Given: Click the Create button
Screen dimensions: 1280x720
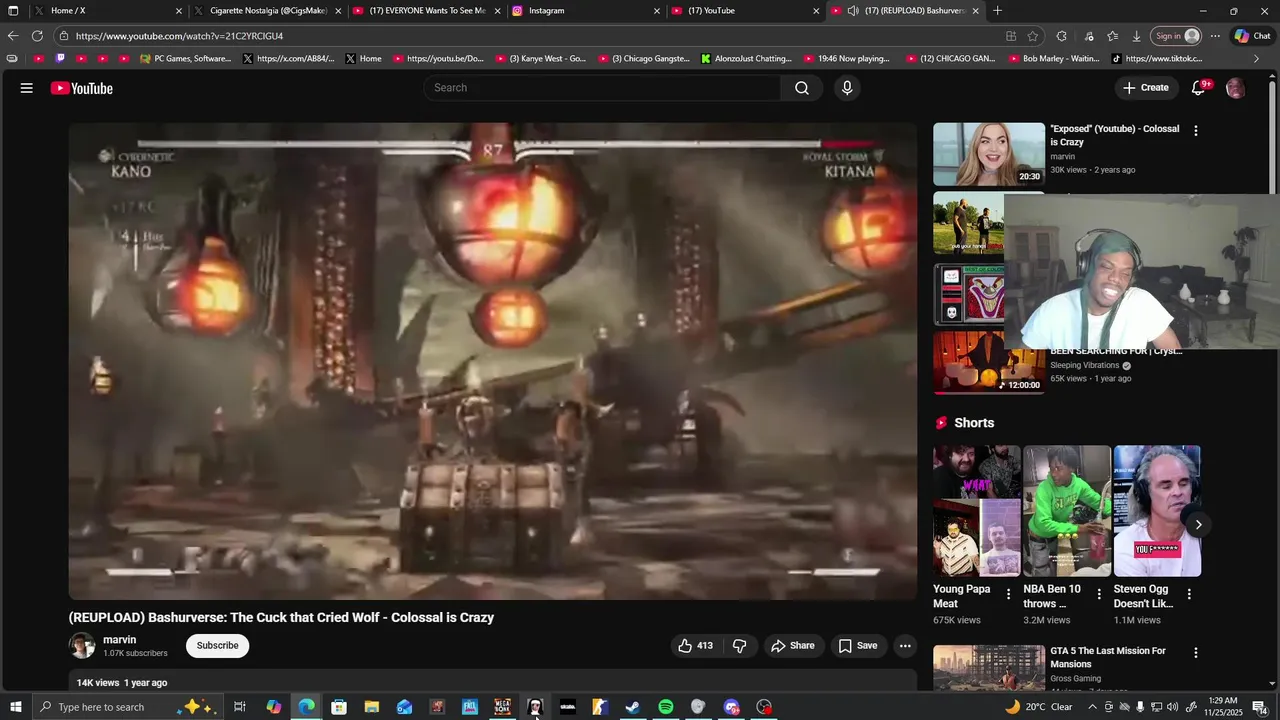Looking at the screenshot, I should pos(1145,88).
